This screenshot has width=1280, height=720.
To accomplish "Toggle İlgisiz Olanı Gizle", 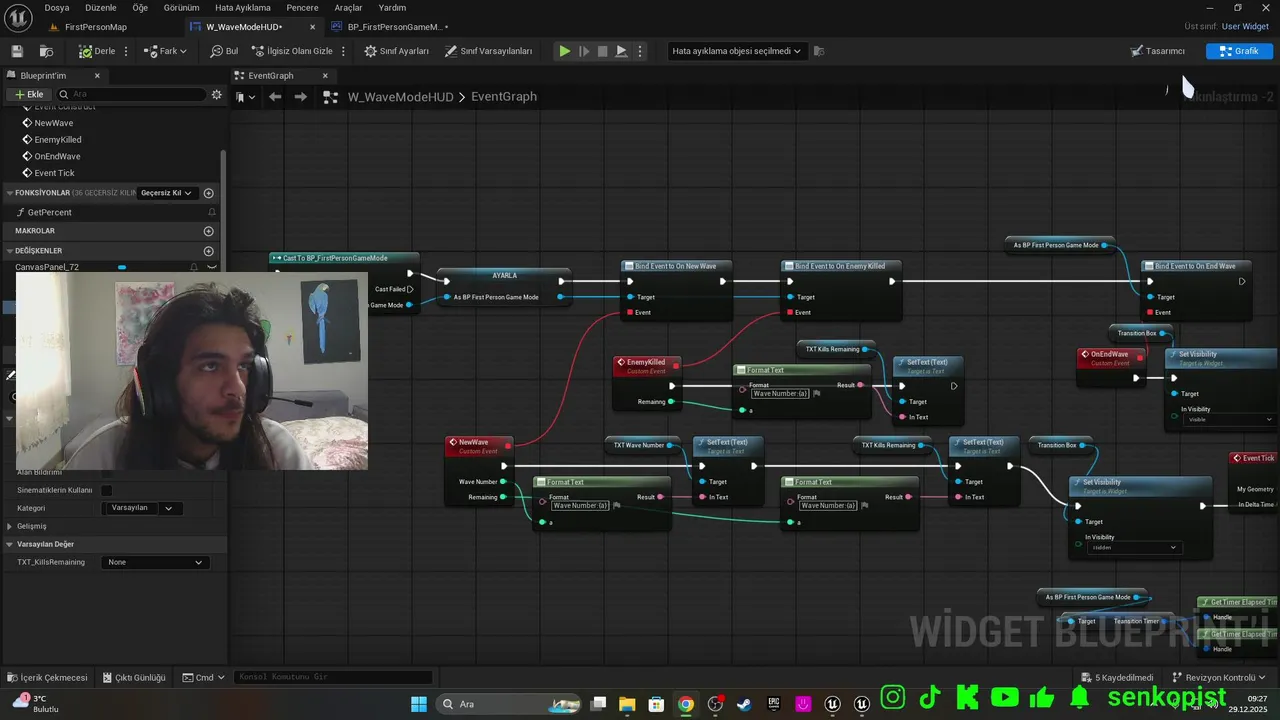I will (x=292, y=51).
